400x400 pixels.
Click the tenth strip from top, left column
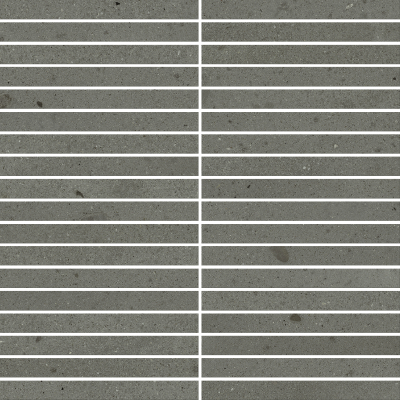click(x=99, y=211)
